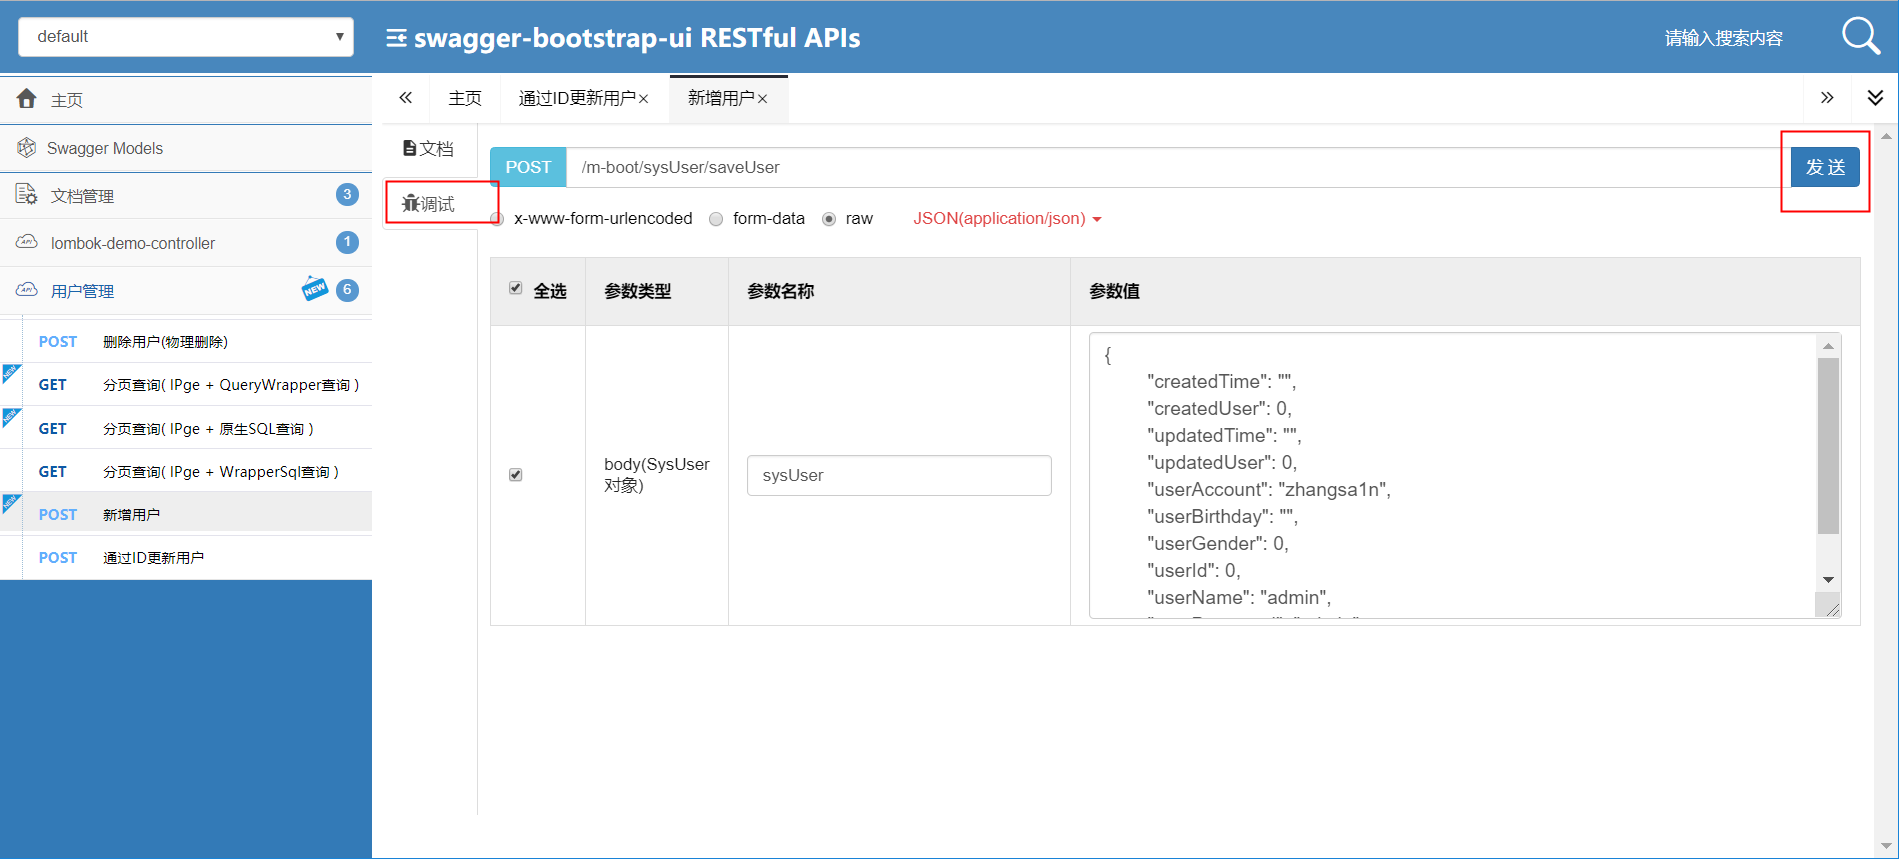Screen dimensions: 1899x859
Task: Collapse the 用户管理 group
Action: coord(186,291)
